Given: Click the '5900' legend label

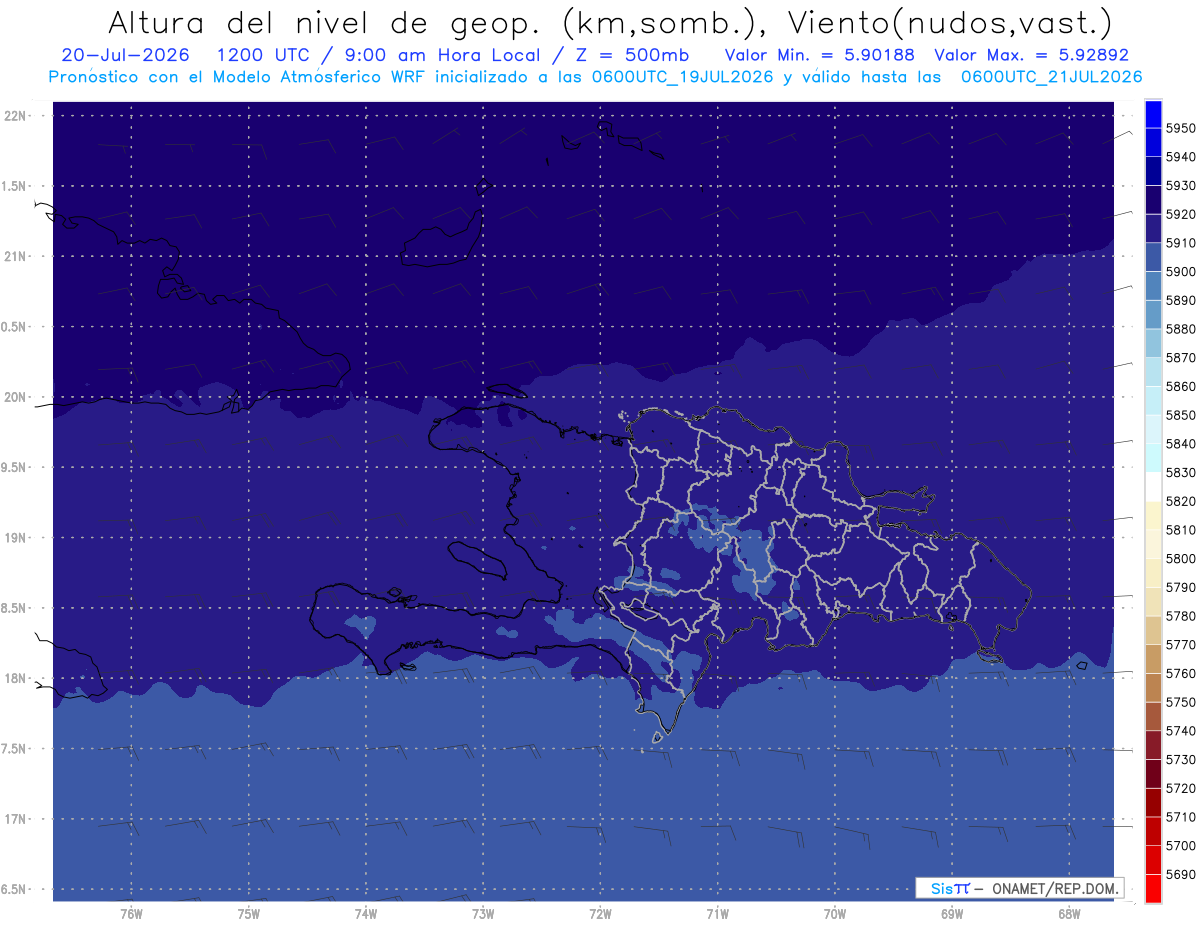Looking at the screenshot, I should click(x=1180, y=272).
